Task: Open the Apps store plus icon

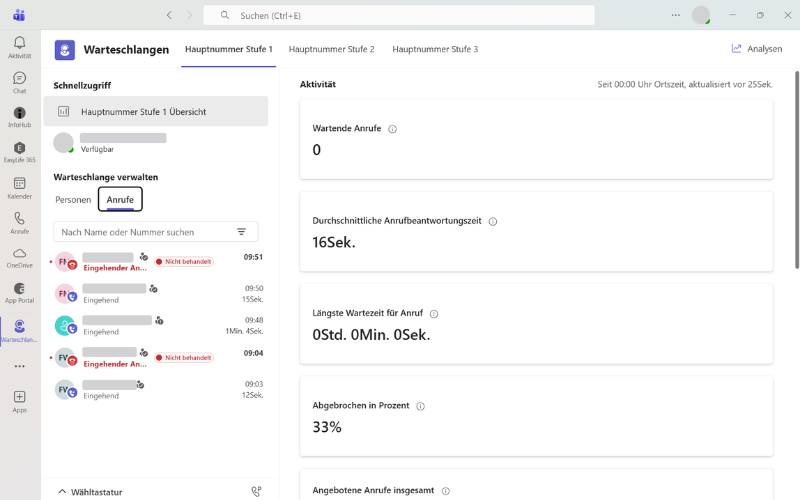Action: click(19, 402)
